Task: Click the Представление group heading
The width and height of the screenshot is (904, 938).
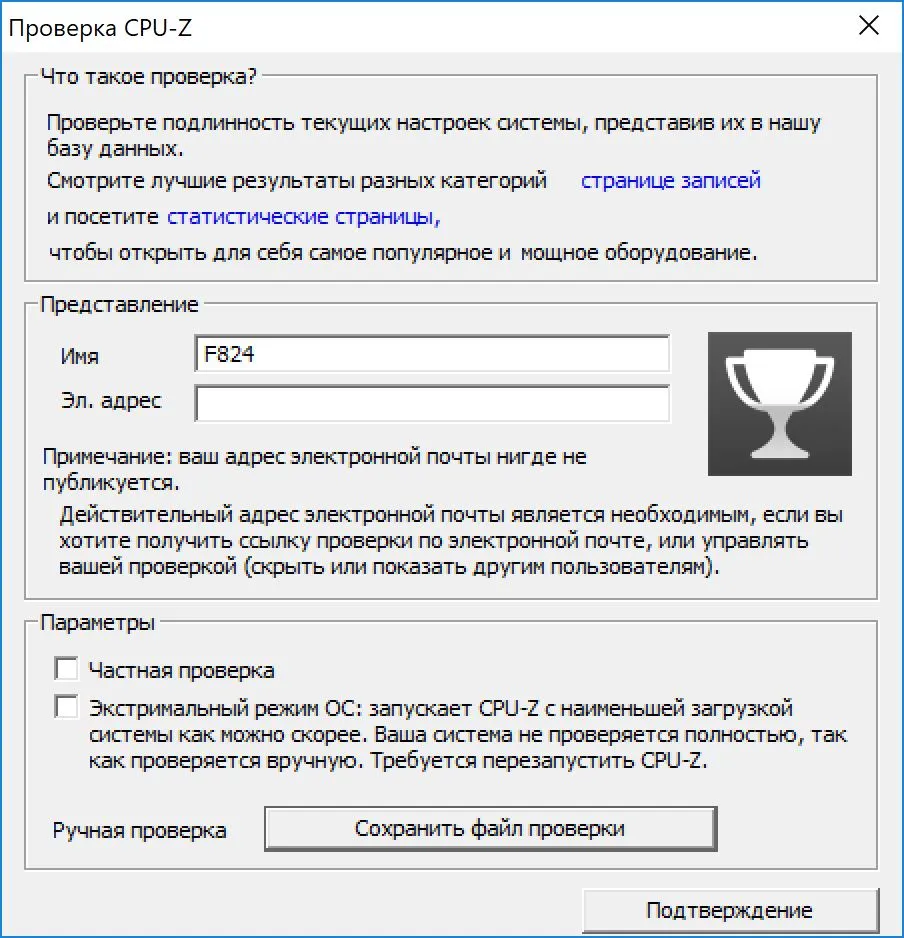Action: point(120,304)
